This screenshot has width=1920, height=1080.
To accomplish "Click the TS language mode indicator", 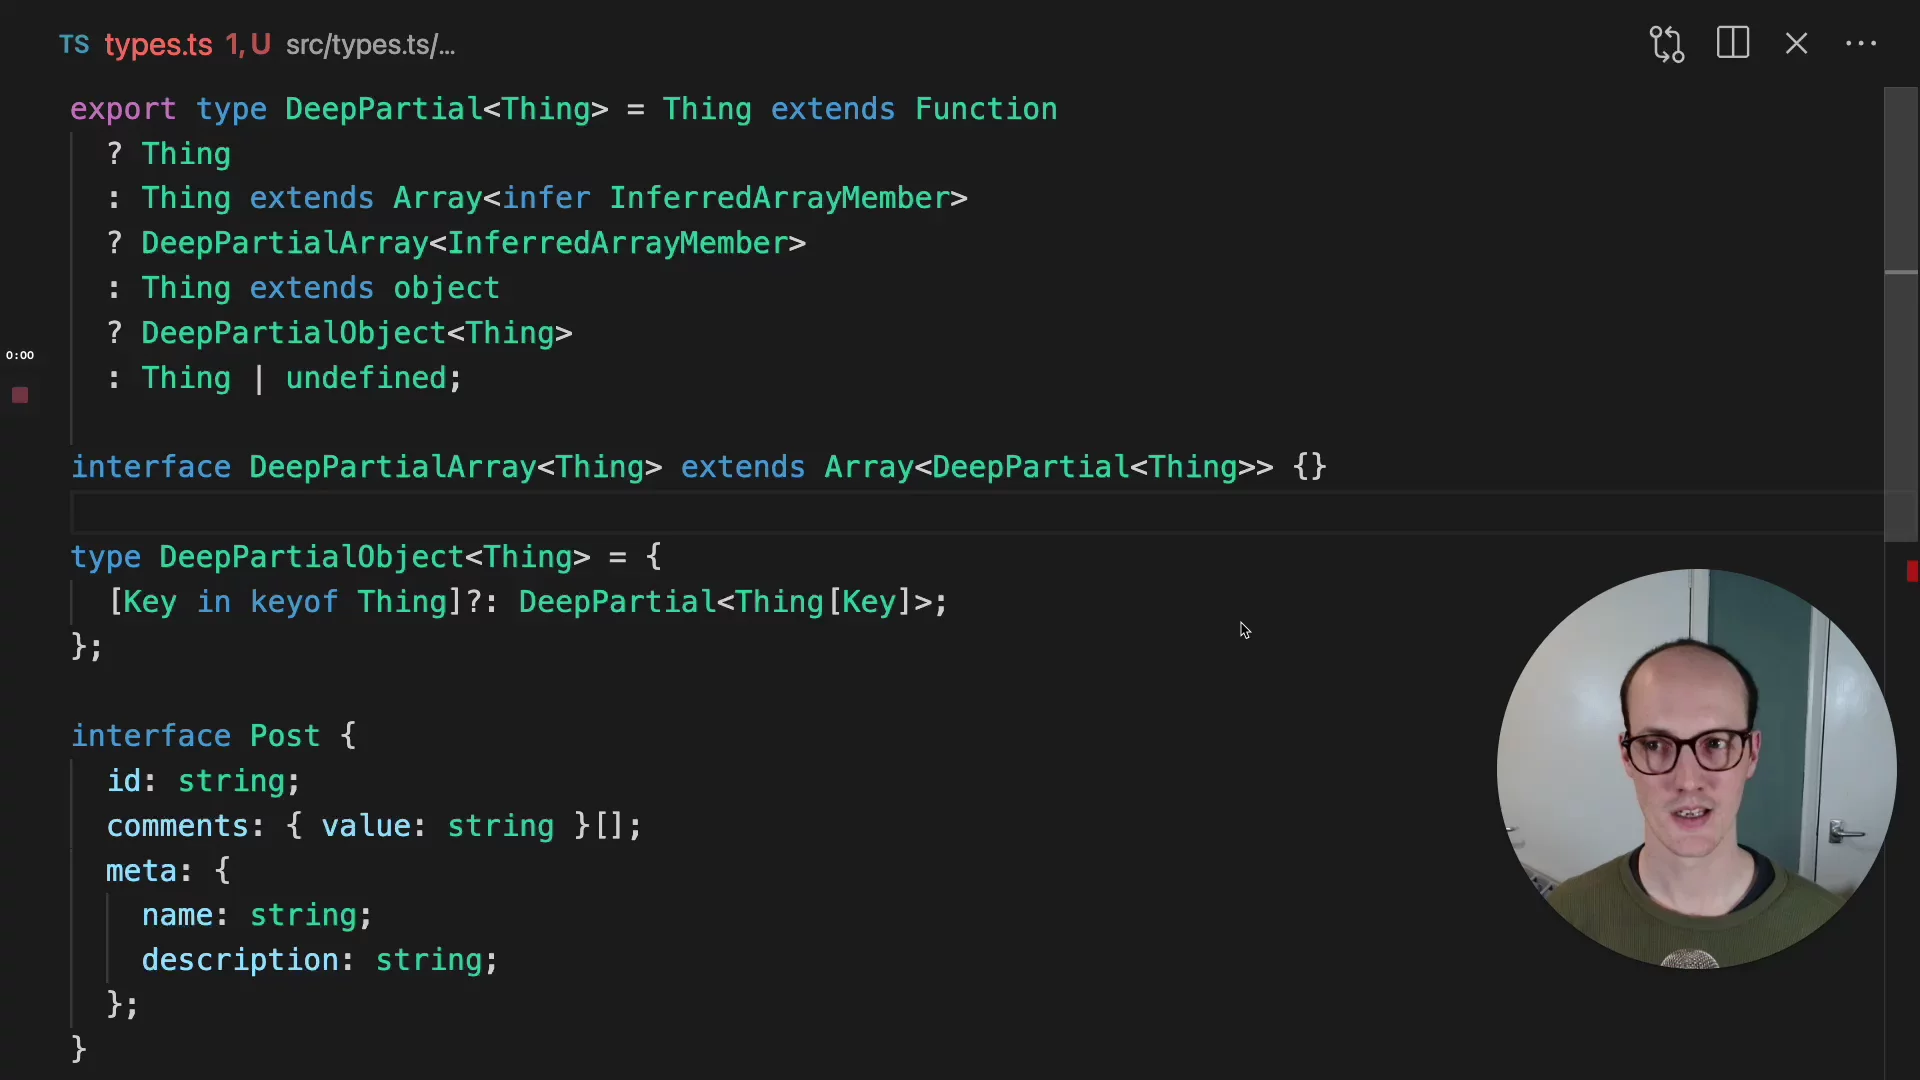I will (x=74, y=45).
